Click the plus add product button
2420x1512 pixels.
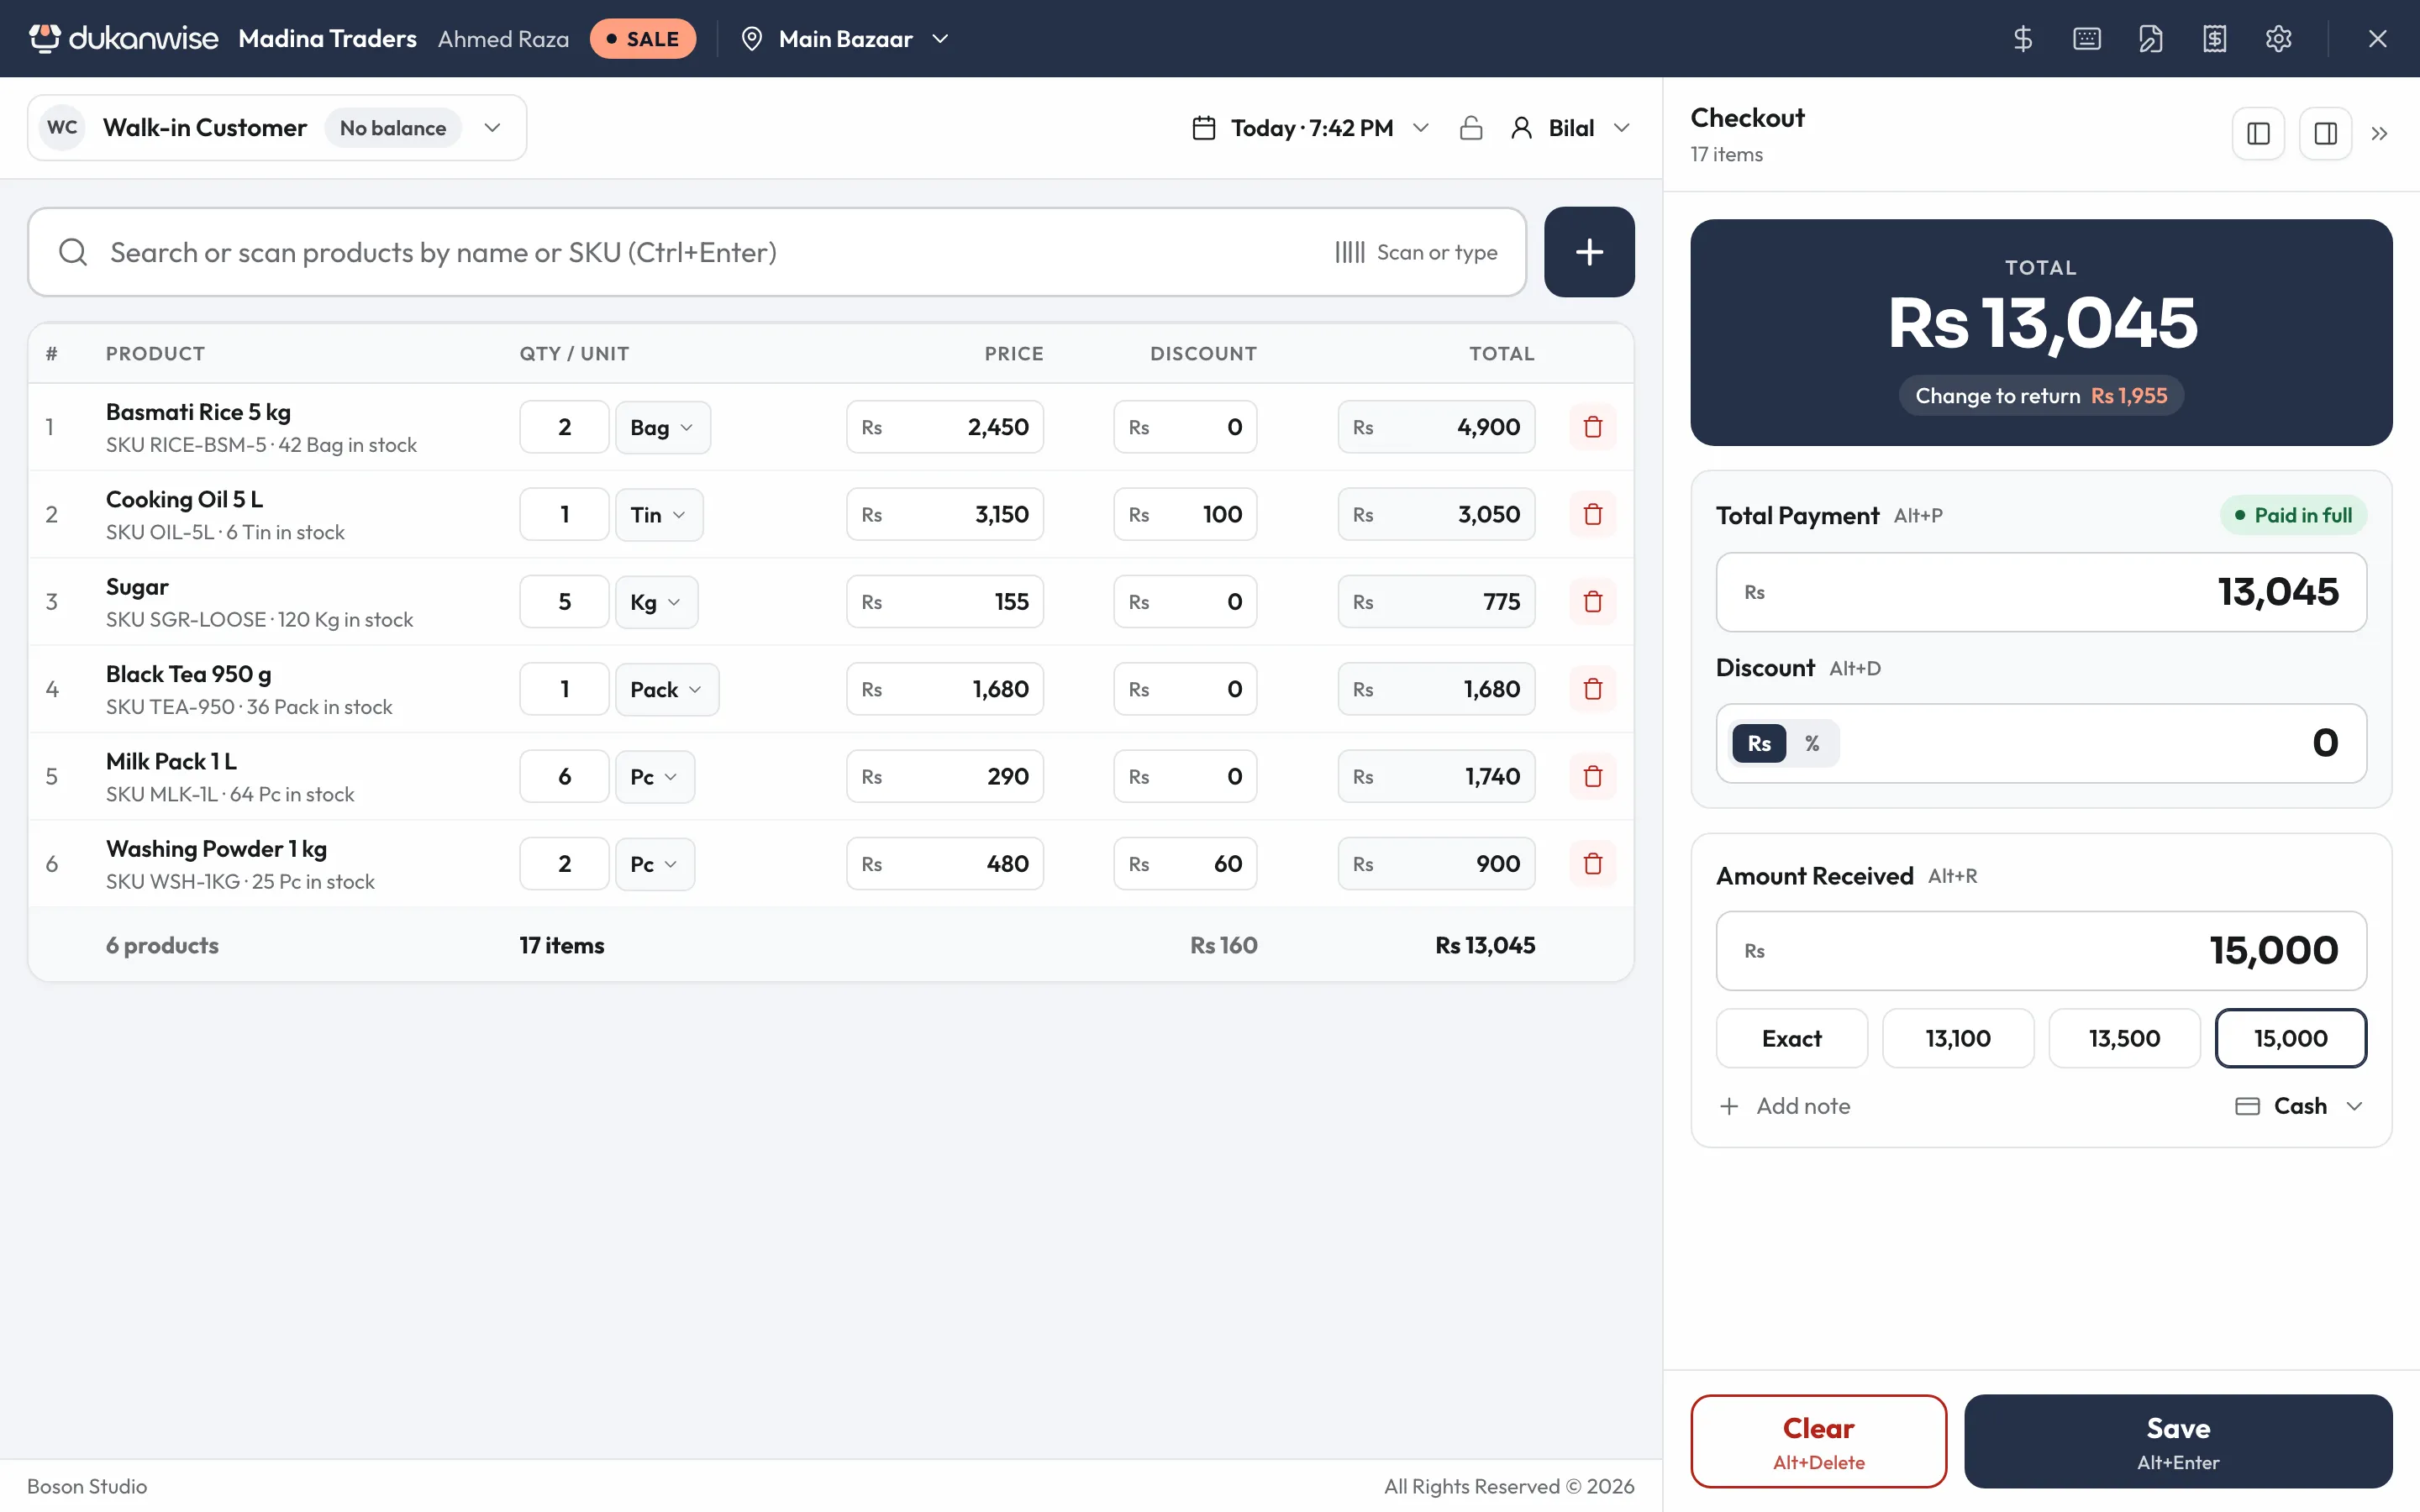pyautogui.click(x=1589, y=252)
